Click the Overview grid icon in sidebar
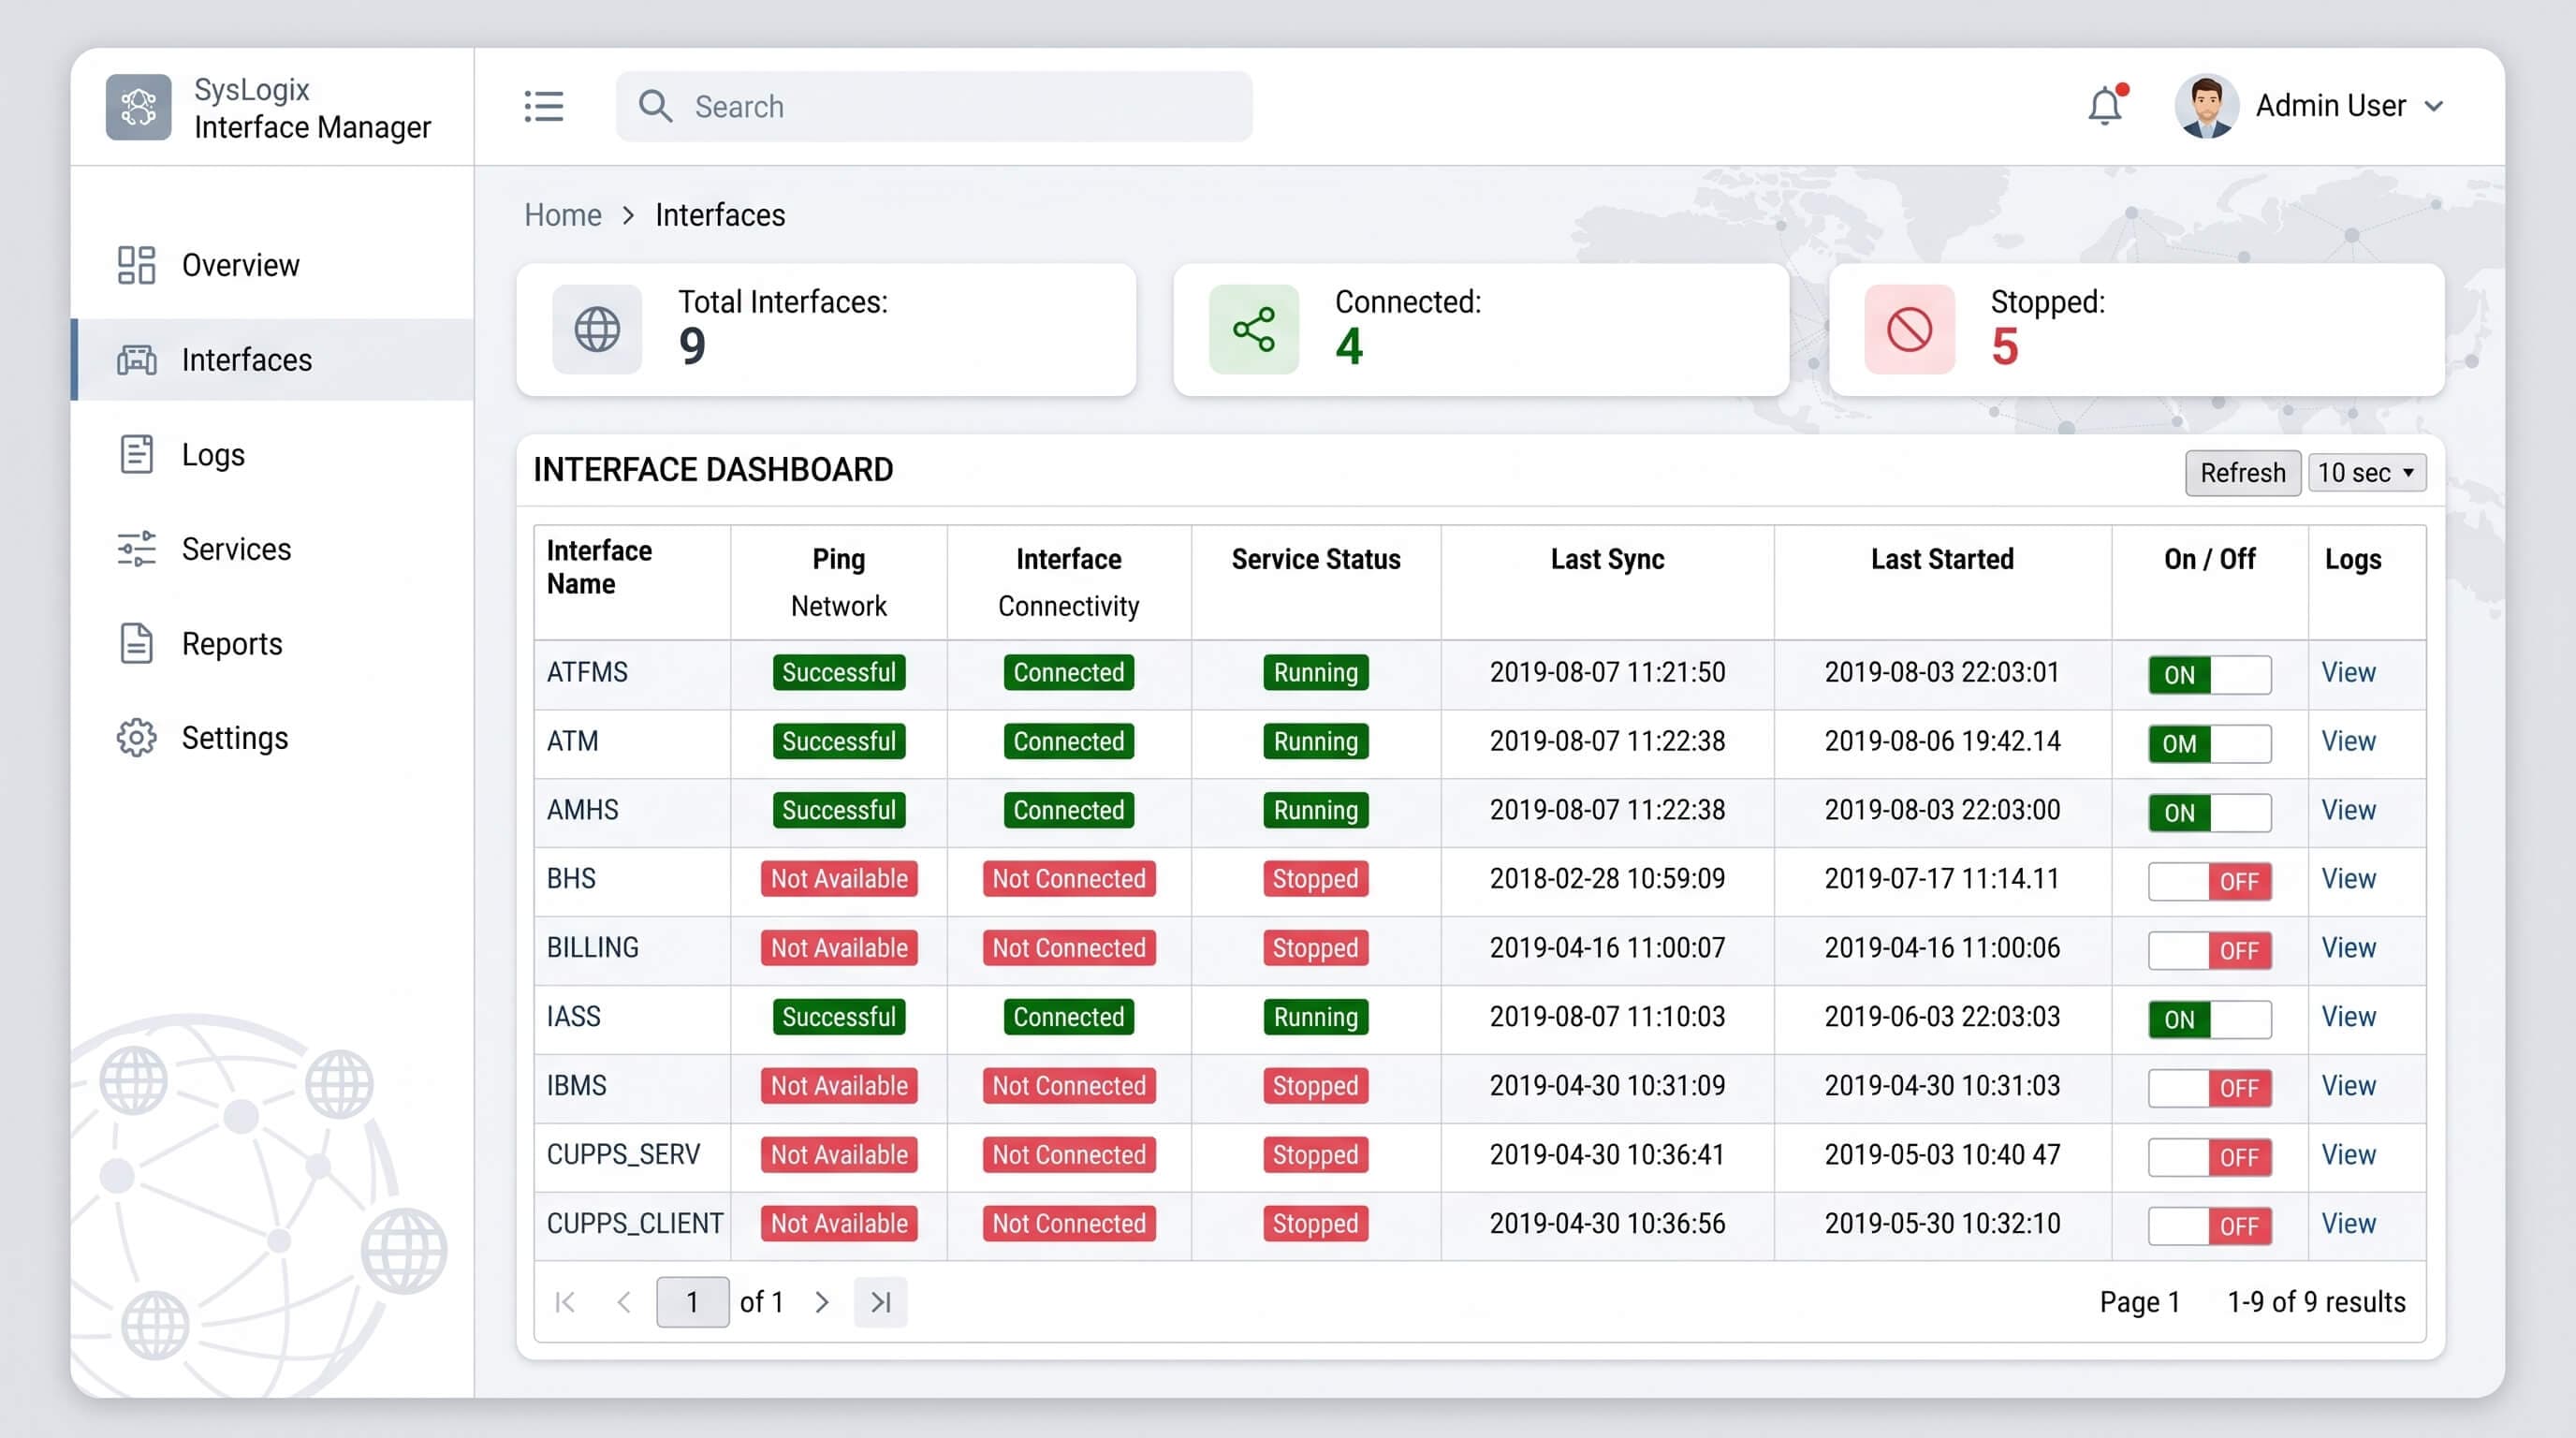 pyautogui.click(x=136, y=265)
